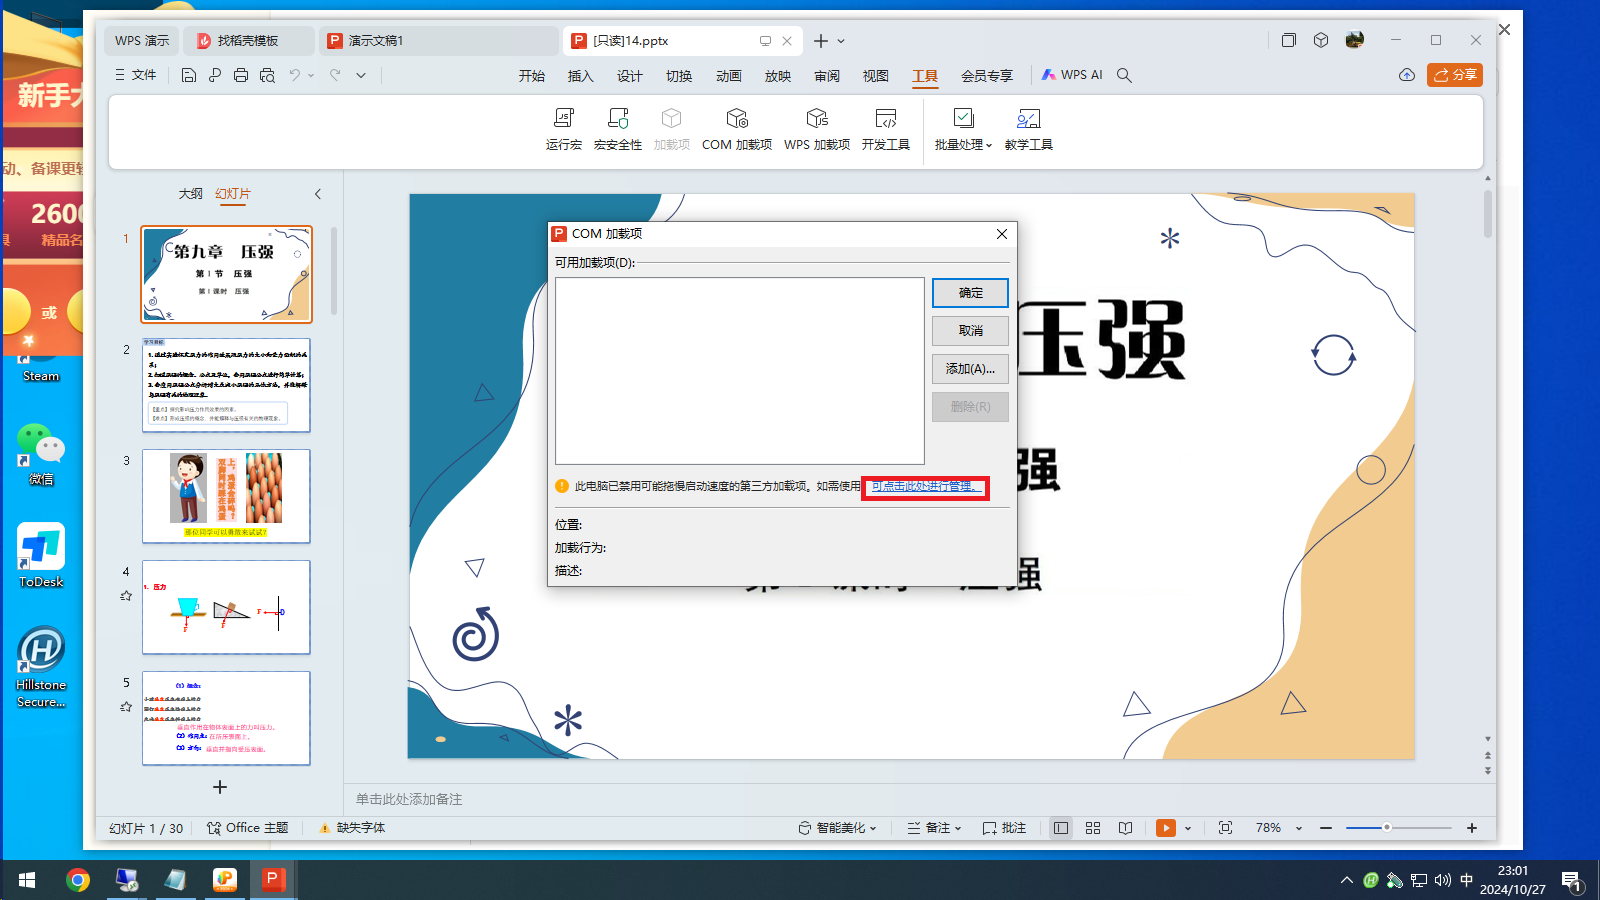Click the COM 加载项 ribbon icon

[x=737, y=129]
